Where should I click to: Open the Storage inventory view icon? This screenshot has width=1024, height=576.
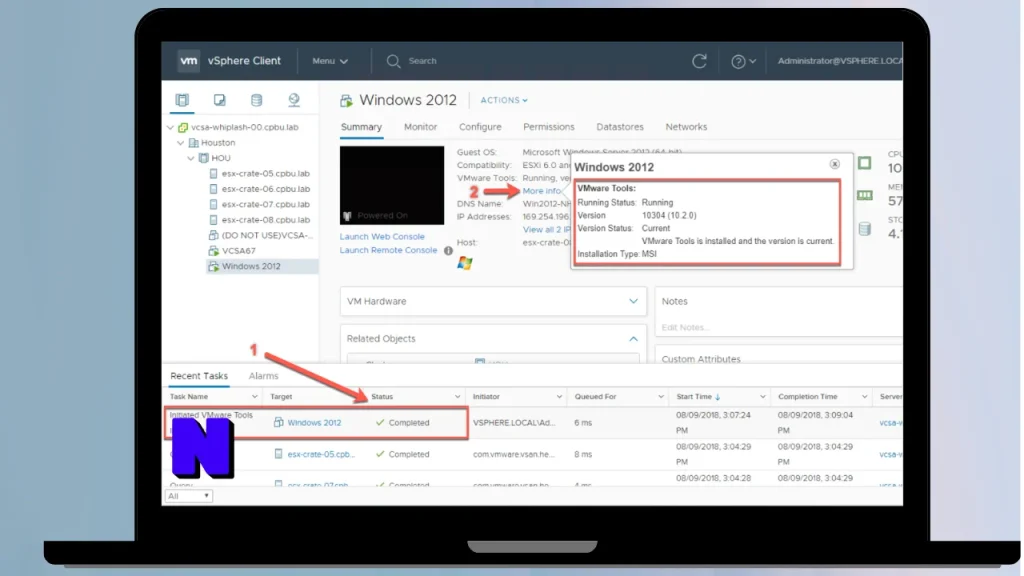257,100
